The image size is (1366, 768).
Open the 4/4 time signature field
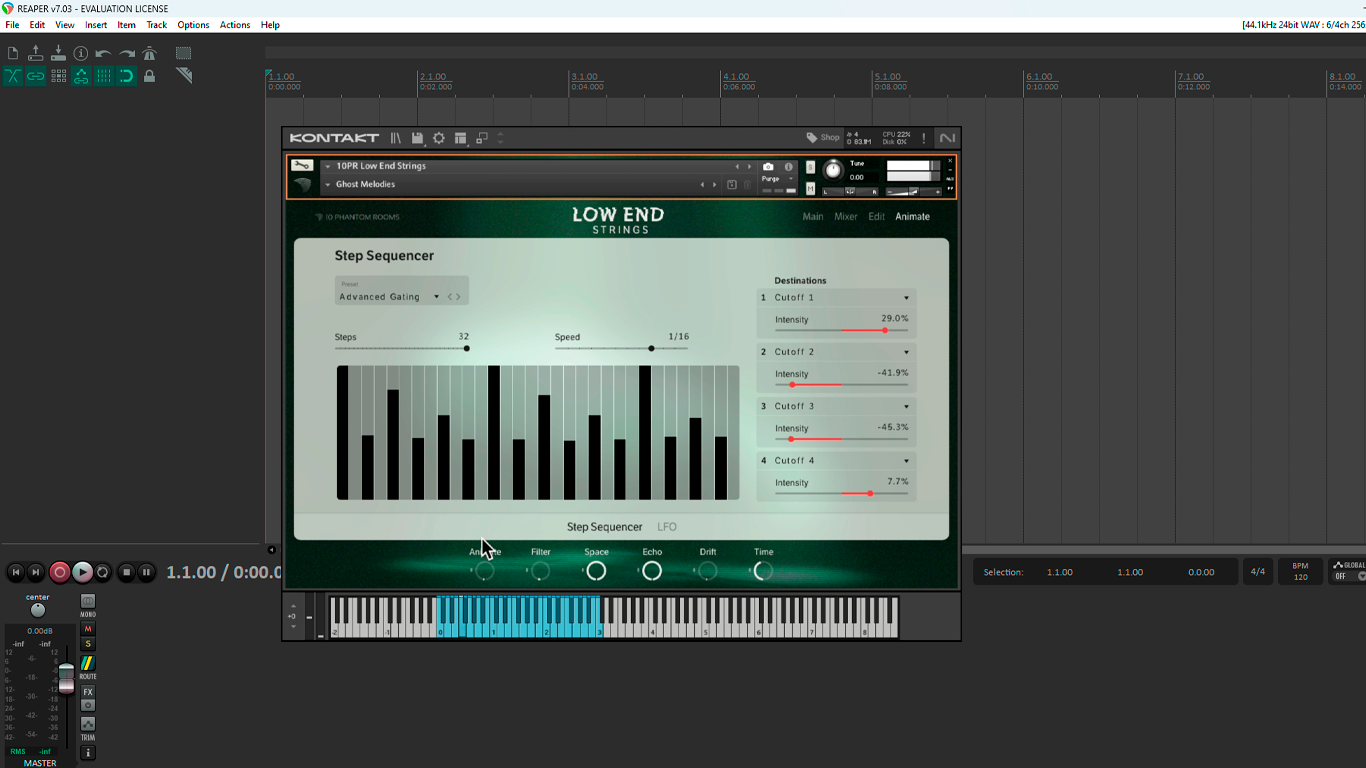[x=1258, y=572]
